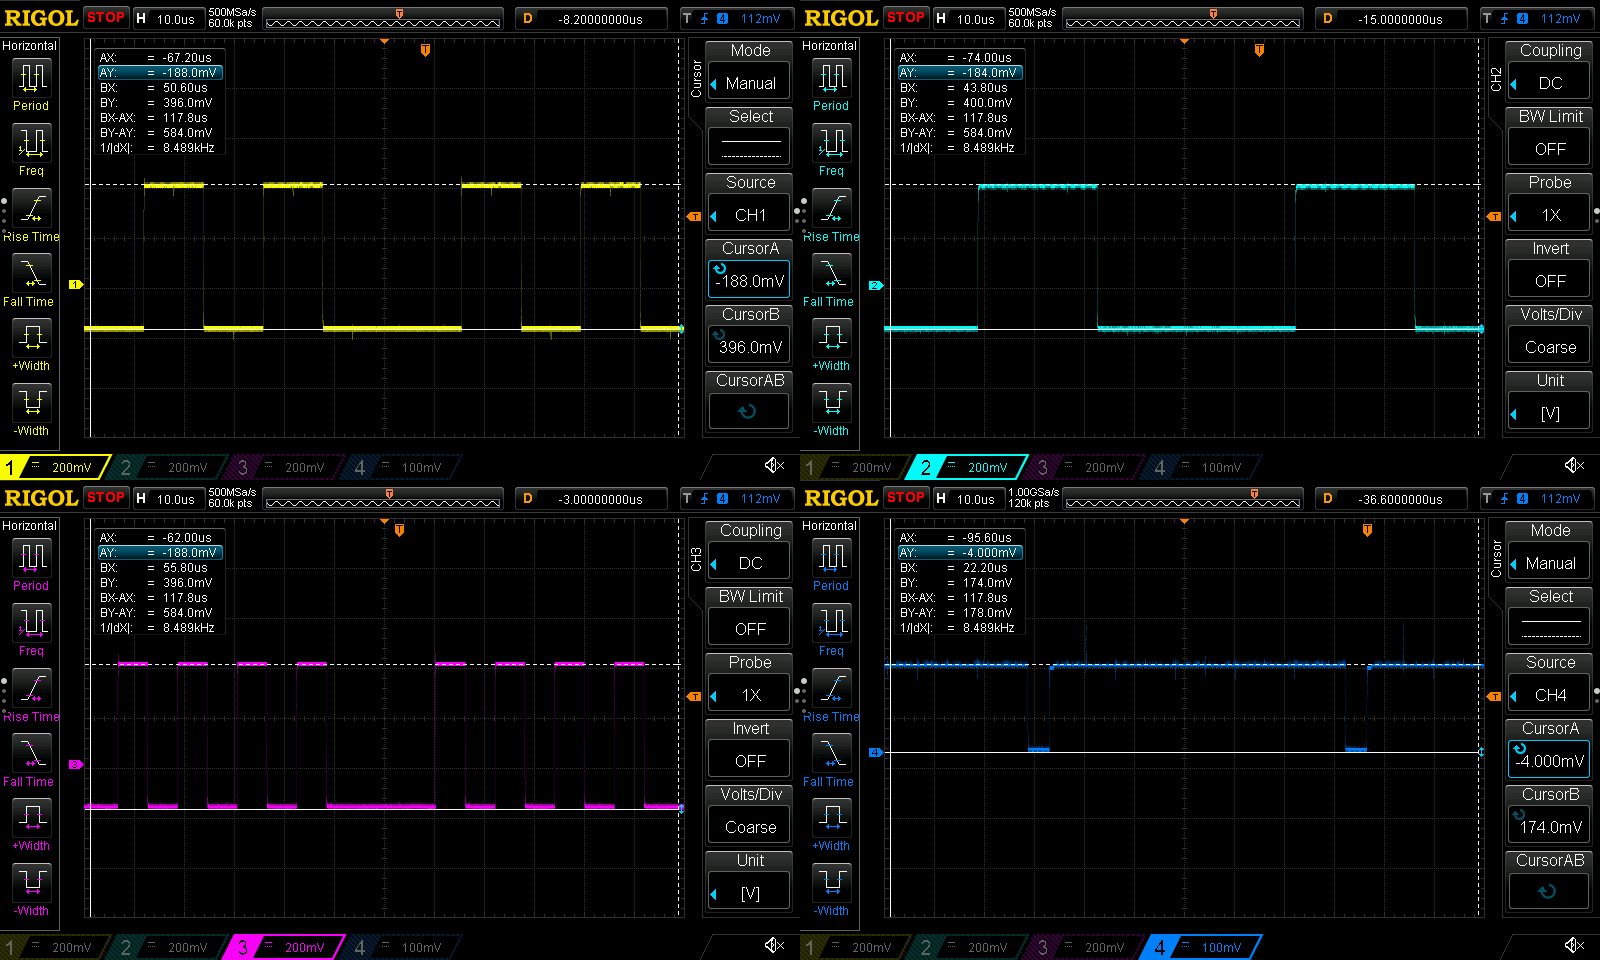Select Period measurement in blue CH4 capture
The image size is (1600, 960).
(x=831, y=564)
